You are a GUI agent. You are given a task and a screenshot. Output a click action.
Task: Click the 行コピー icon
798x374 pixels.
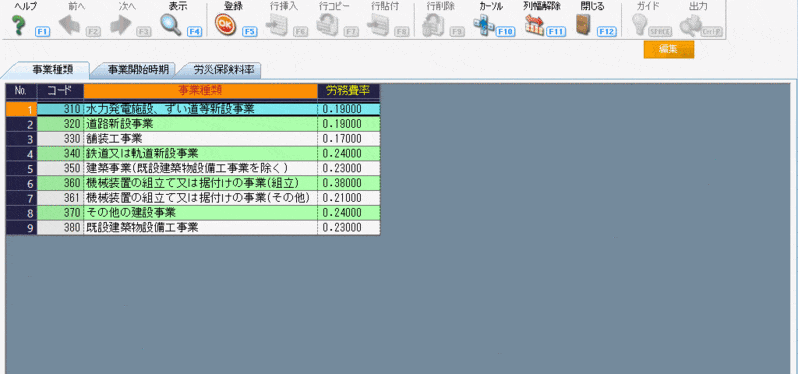(327, 25)
